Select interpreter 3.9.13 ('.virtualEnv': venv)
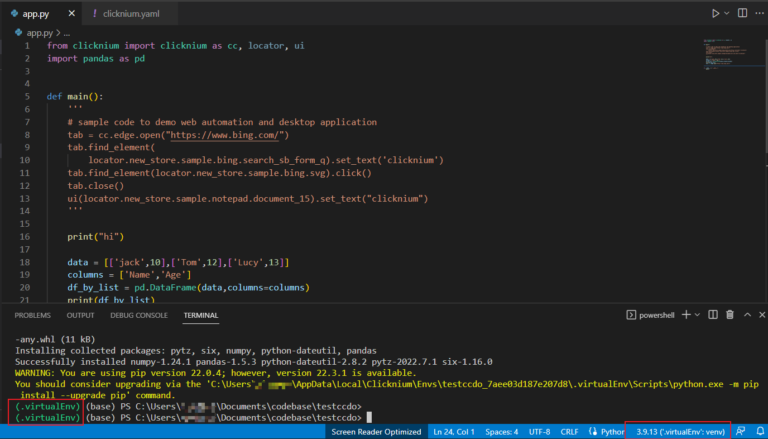Screen dimensions: 768x439 678,432
